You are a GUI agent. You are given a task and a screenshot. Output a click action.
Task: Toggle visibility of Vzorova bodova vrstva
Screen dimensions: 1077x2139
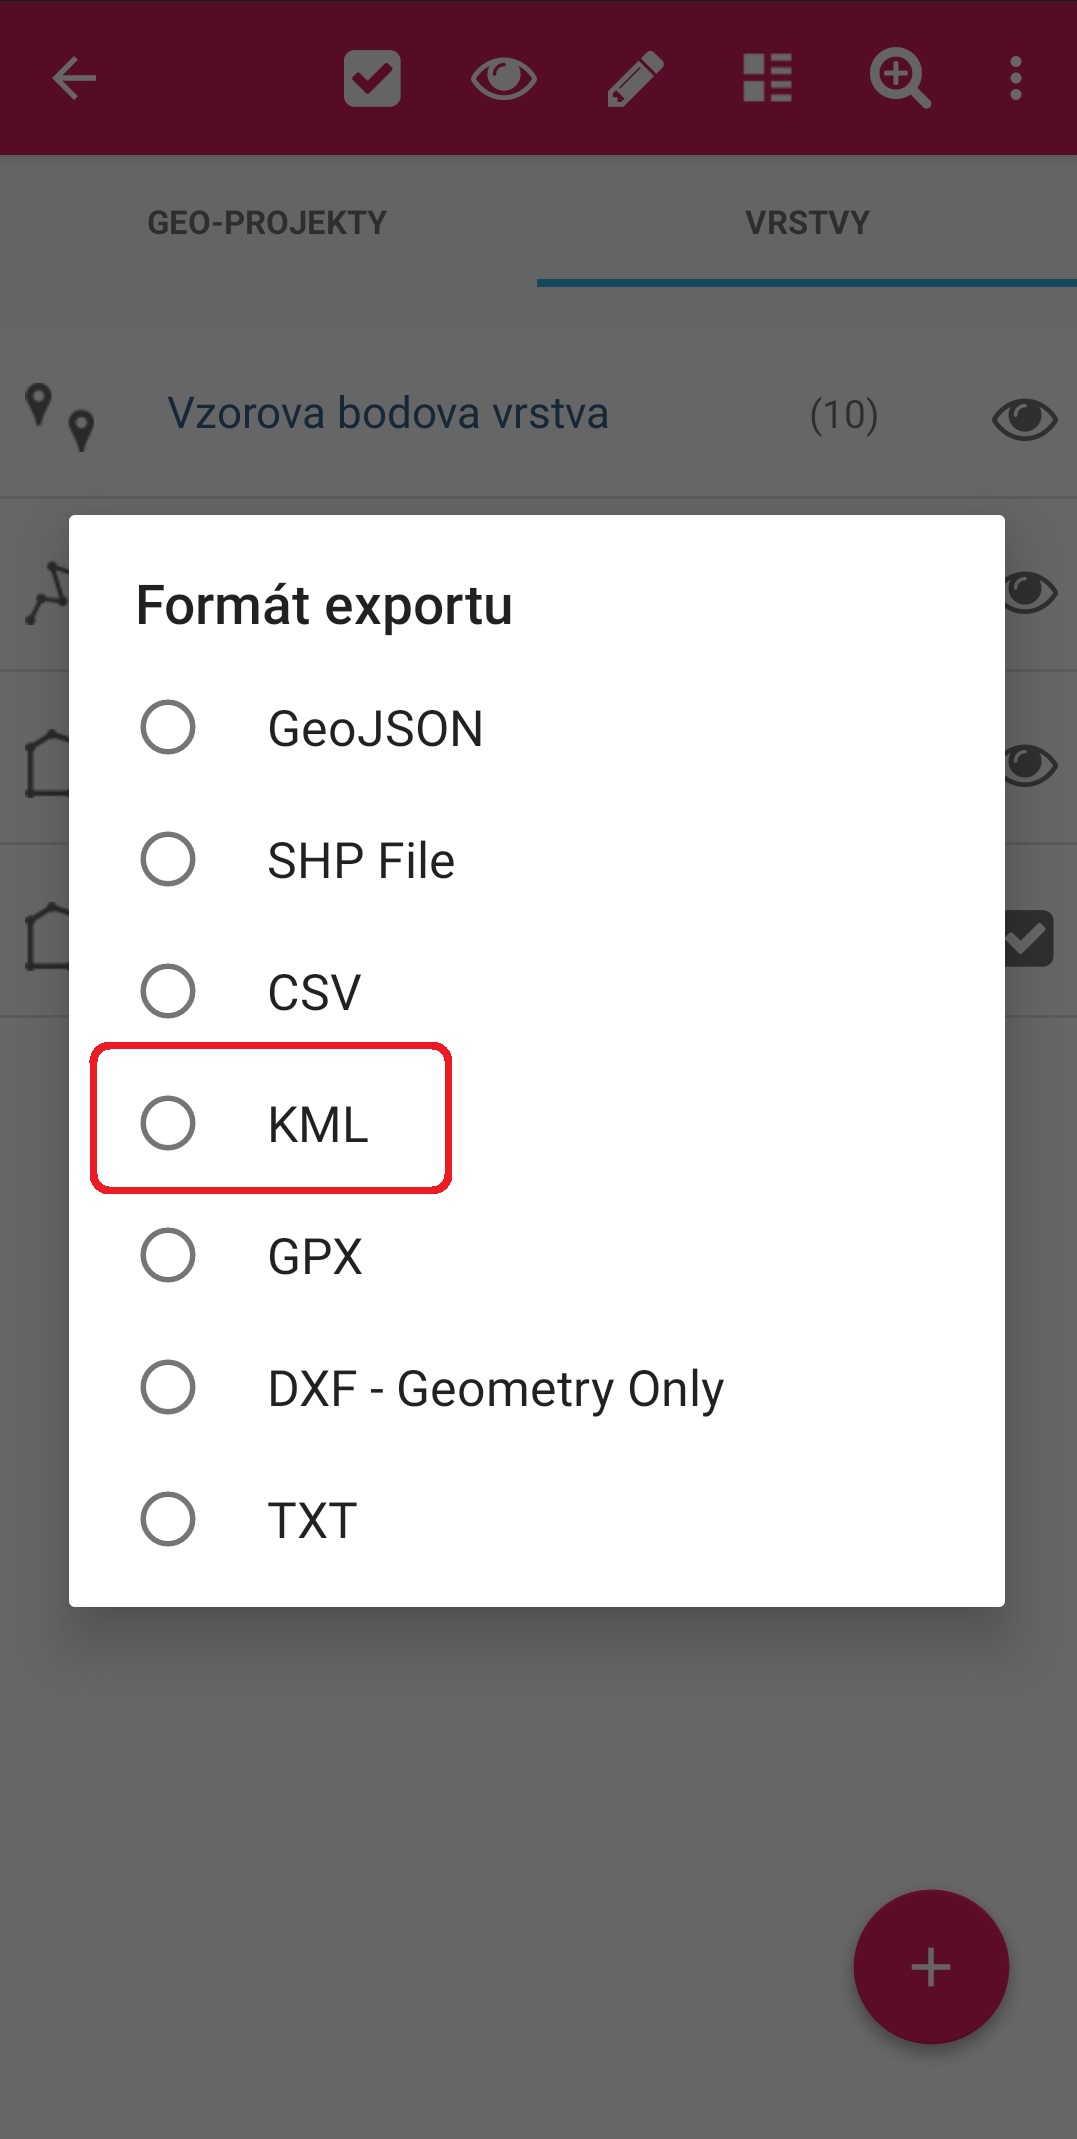point(1024,418)
